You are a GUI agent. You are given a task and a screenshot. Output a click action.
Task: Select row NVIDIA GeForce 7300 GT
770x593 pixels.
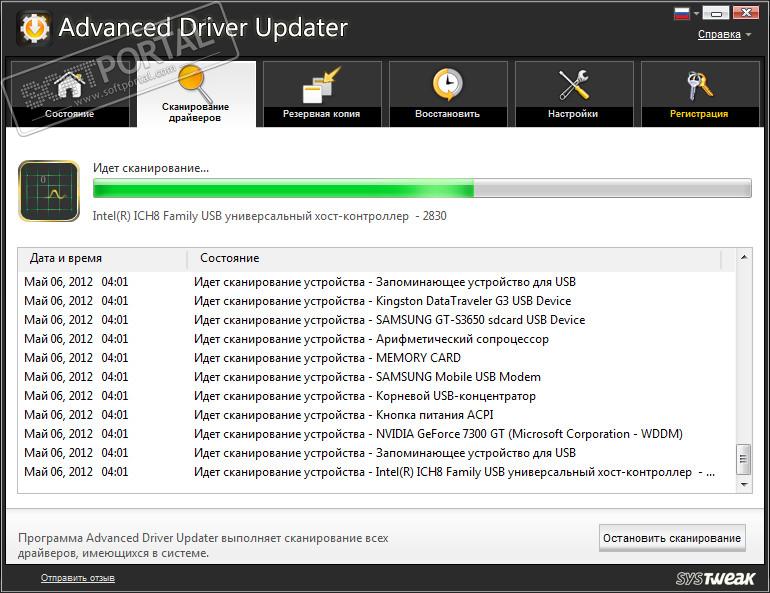click(x=377, y=434)
